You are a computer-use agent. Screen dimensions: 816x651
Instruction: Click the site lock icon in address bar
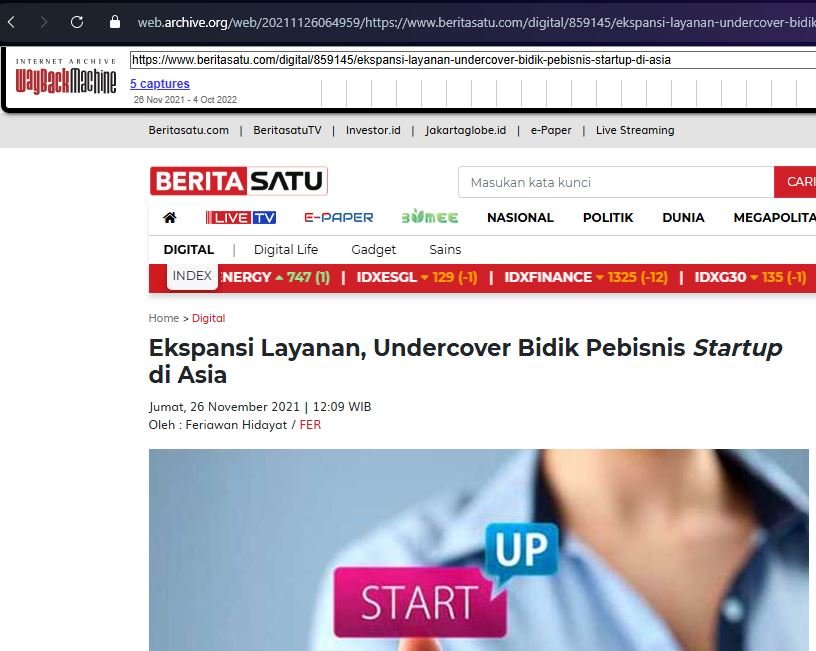click(x=115, y=21)
